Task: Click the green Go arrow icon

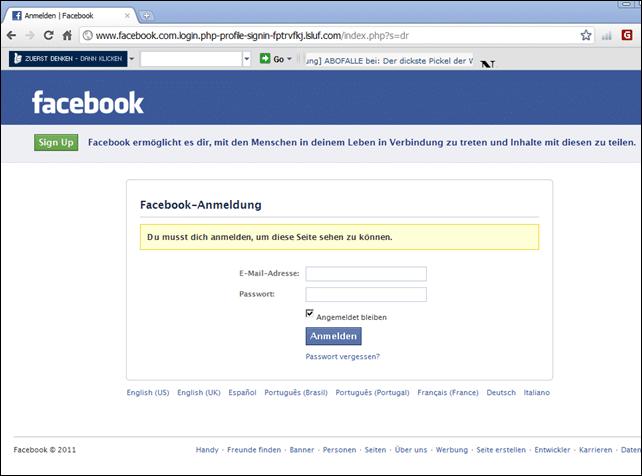Action: (x=265, y=59)
